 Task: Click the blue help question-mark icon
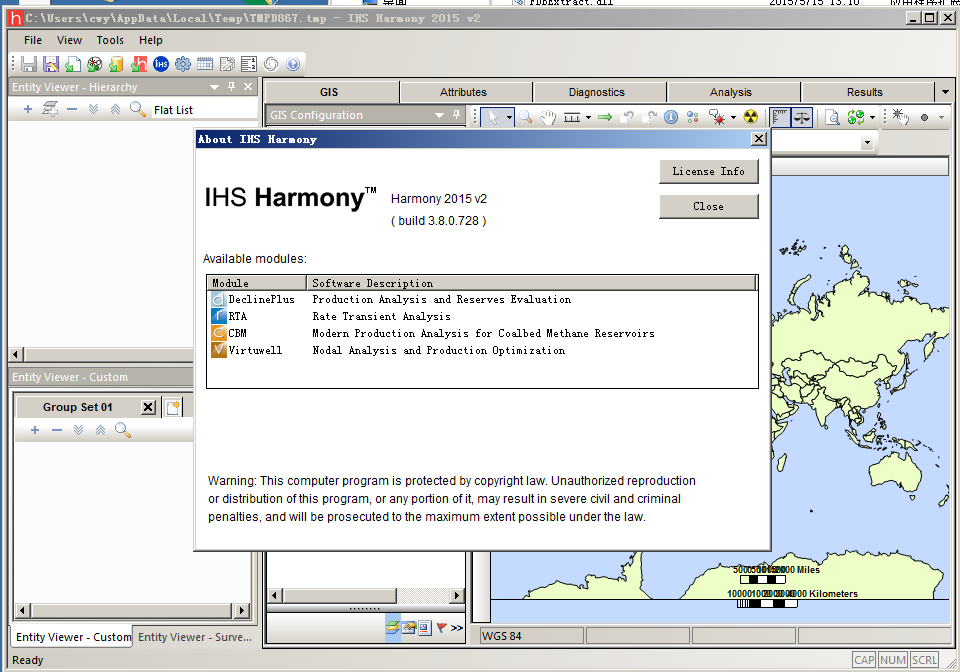point(293,64)
